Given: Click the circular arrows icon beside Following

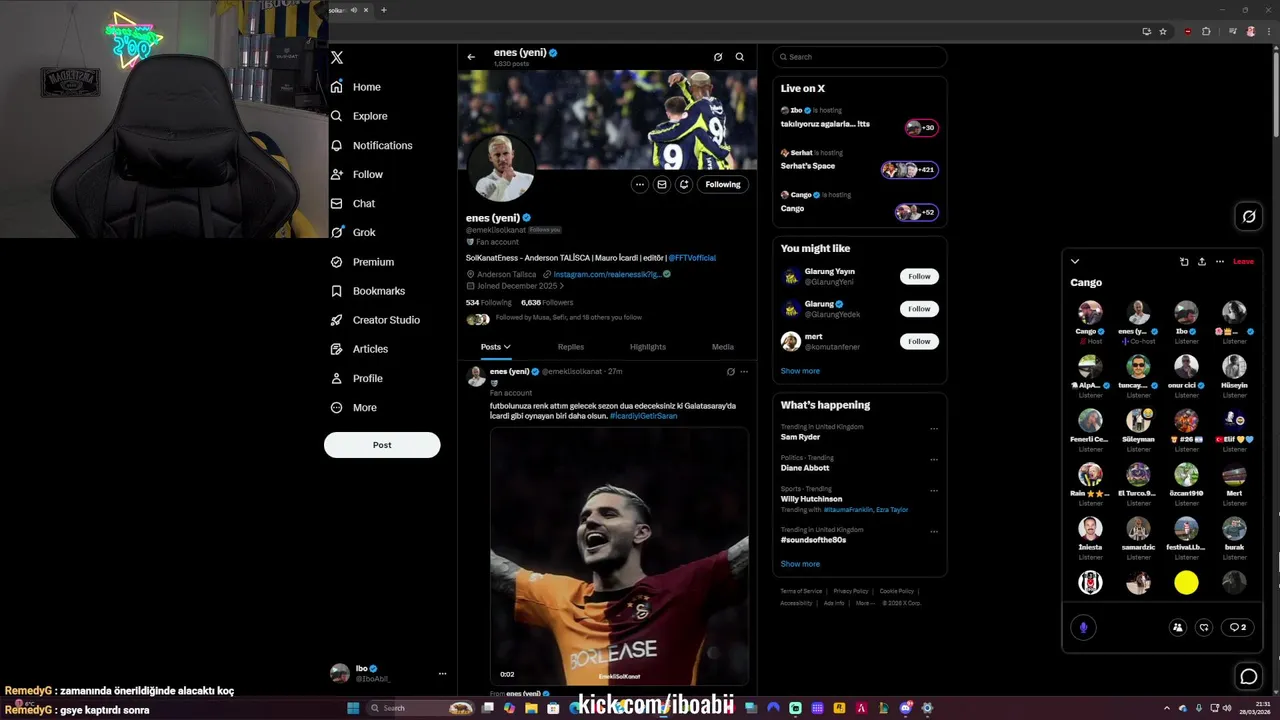Looking at the screenshot, I should pos(684,184).
